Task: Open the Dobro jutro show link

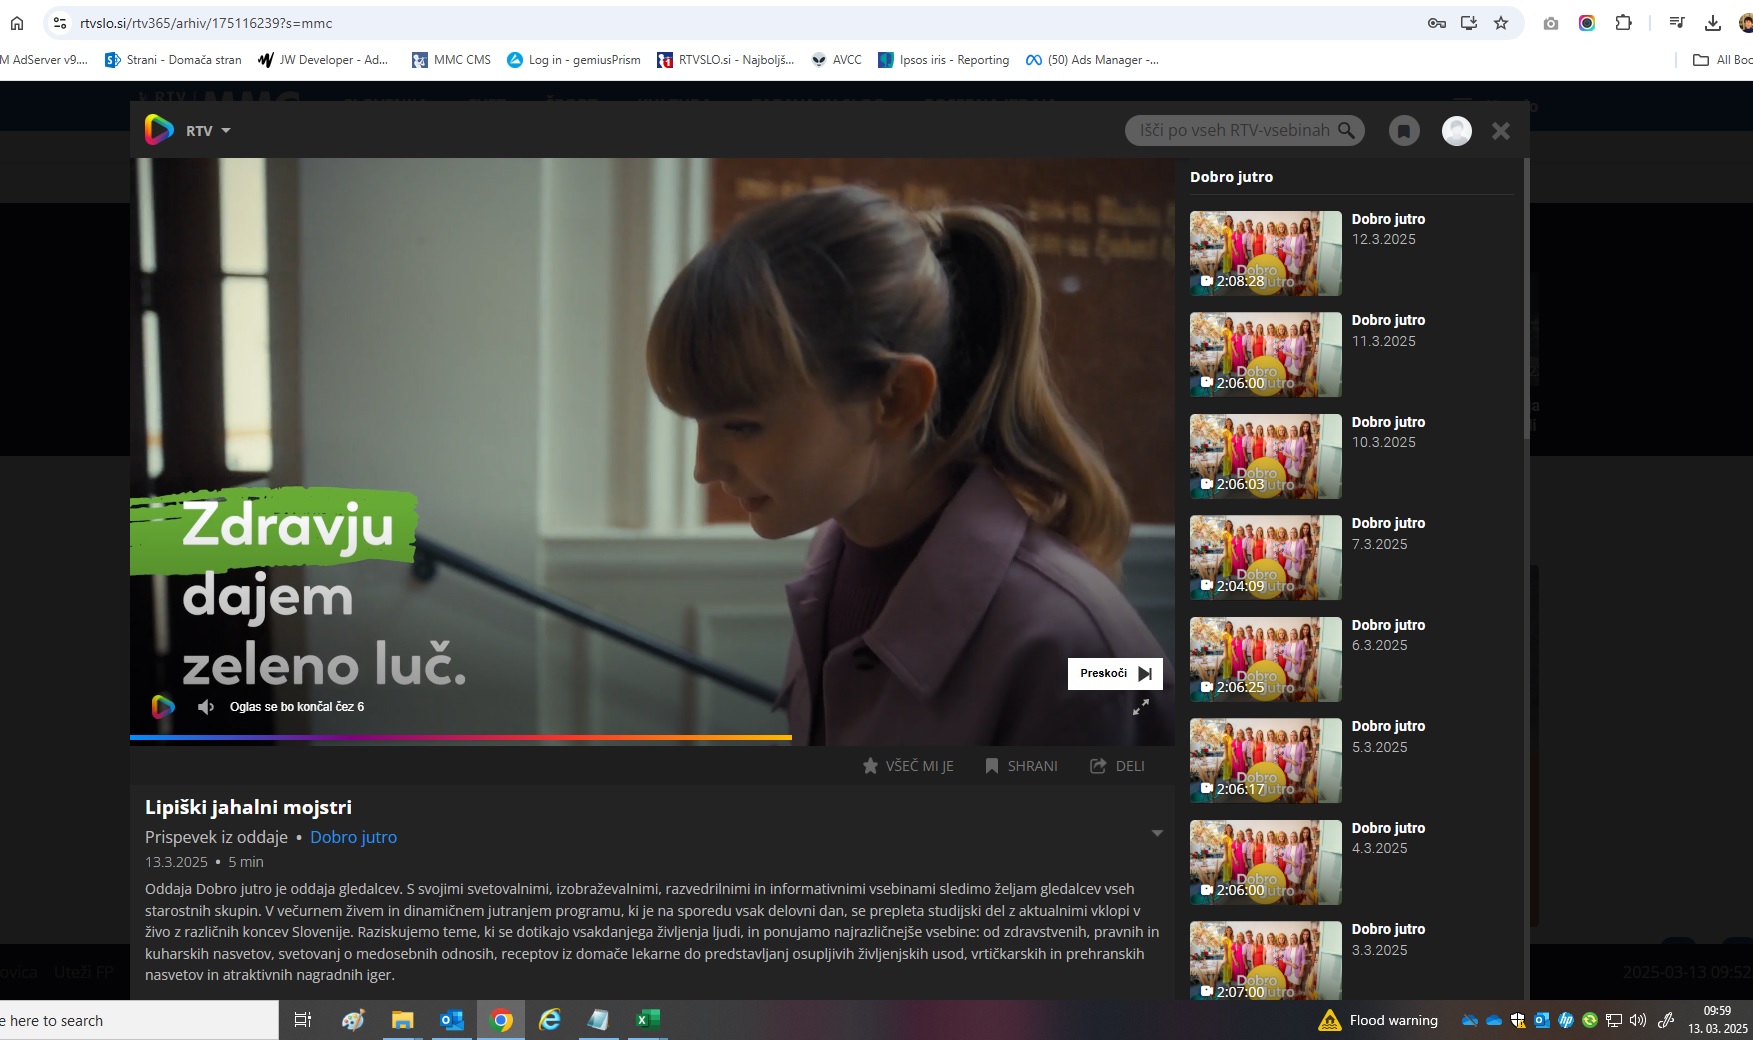Action: click(353, 837)
